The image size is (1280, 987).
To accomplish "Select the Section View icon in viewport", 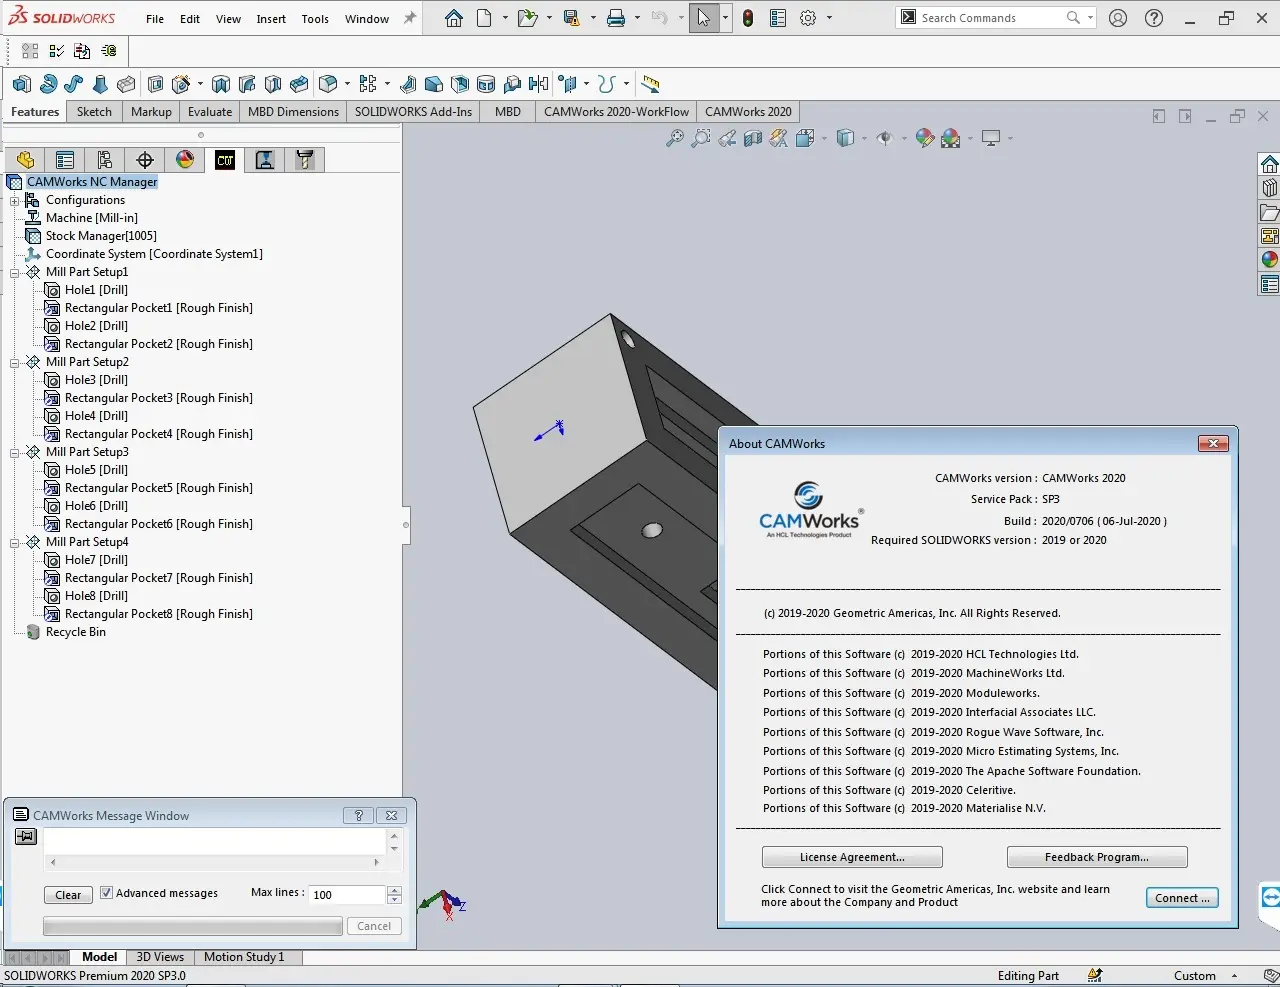I will tap(753, 139).
